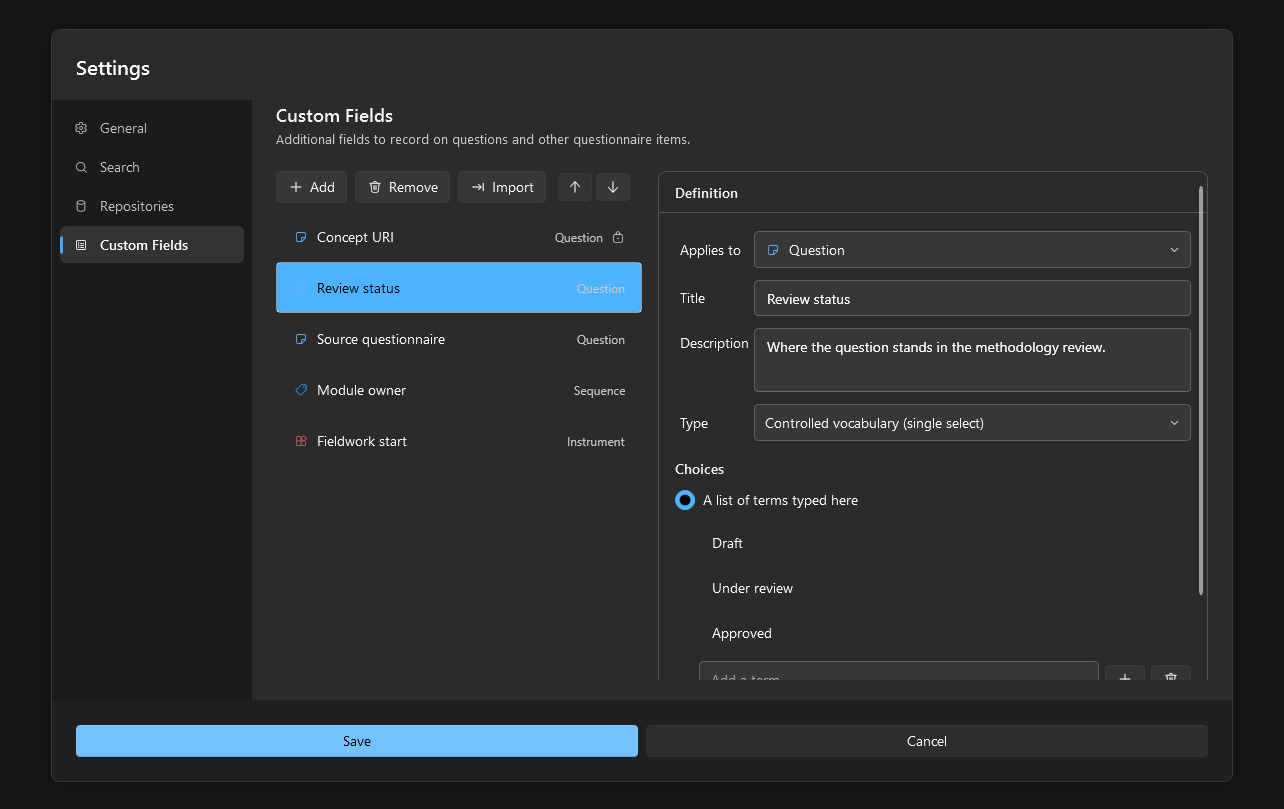Image resolution: width=1284 pixels, height=809 pixels.
Task: Move the selected field up
Action: (x=575, y=187)
